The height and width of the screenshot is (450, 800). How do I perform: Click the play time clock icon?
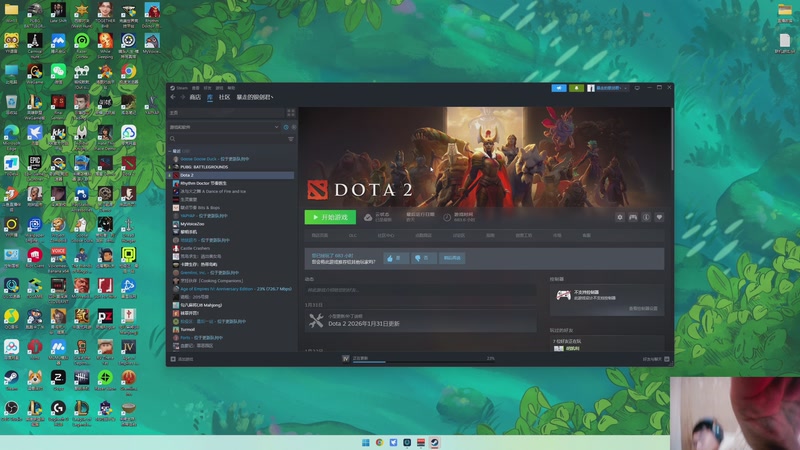[447, 217]
